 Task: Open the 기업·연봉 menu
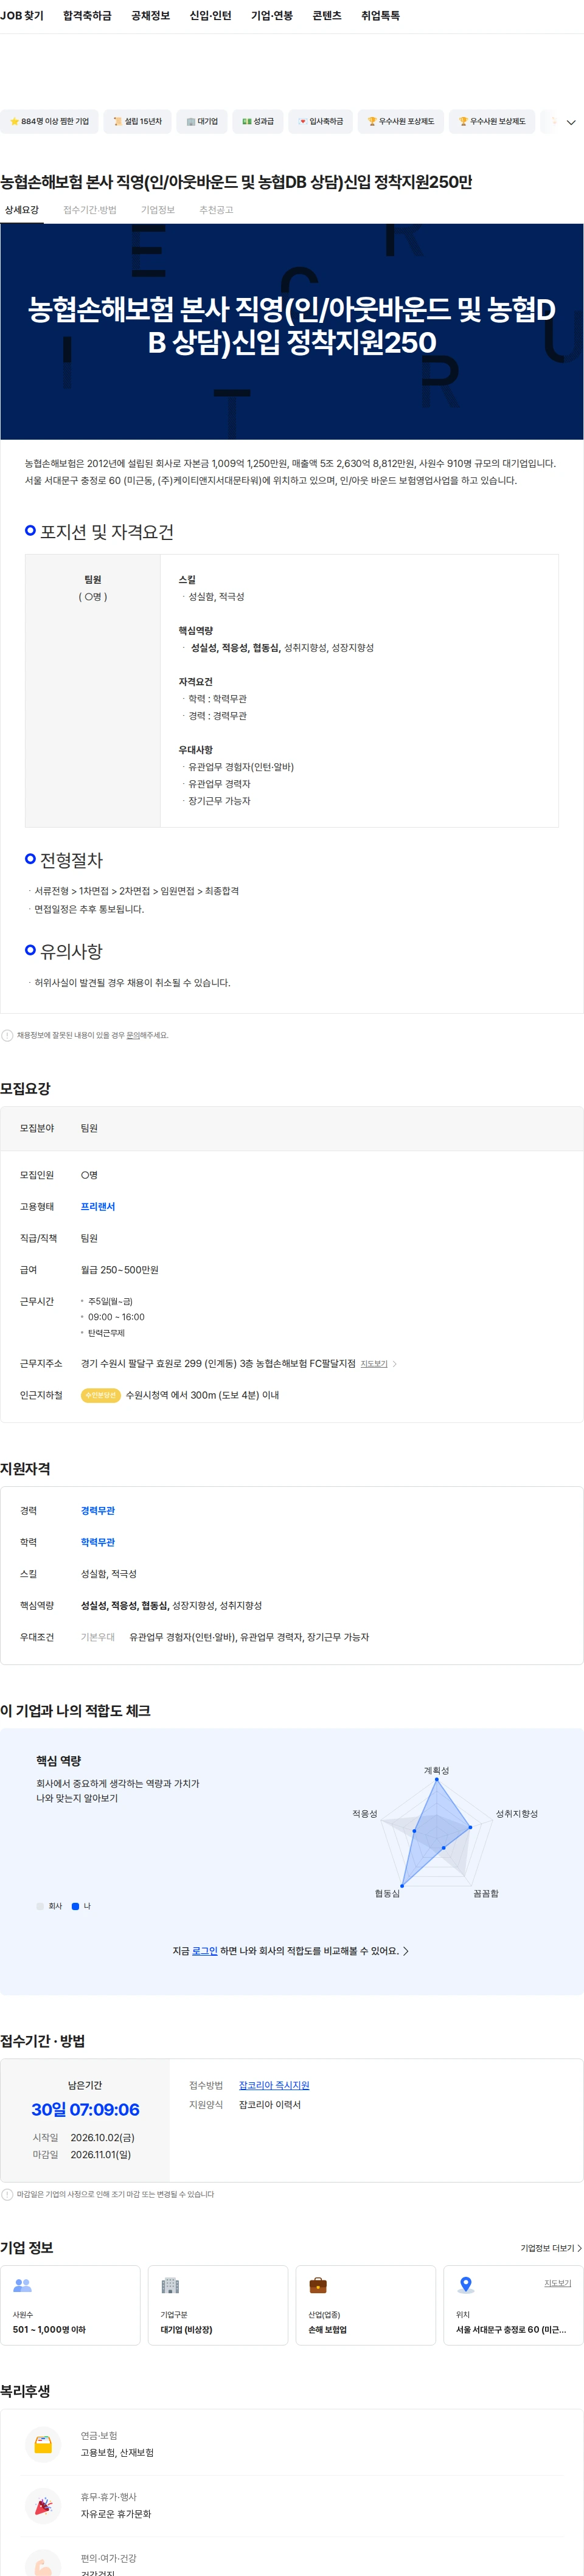(272, 16)
